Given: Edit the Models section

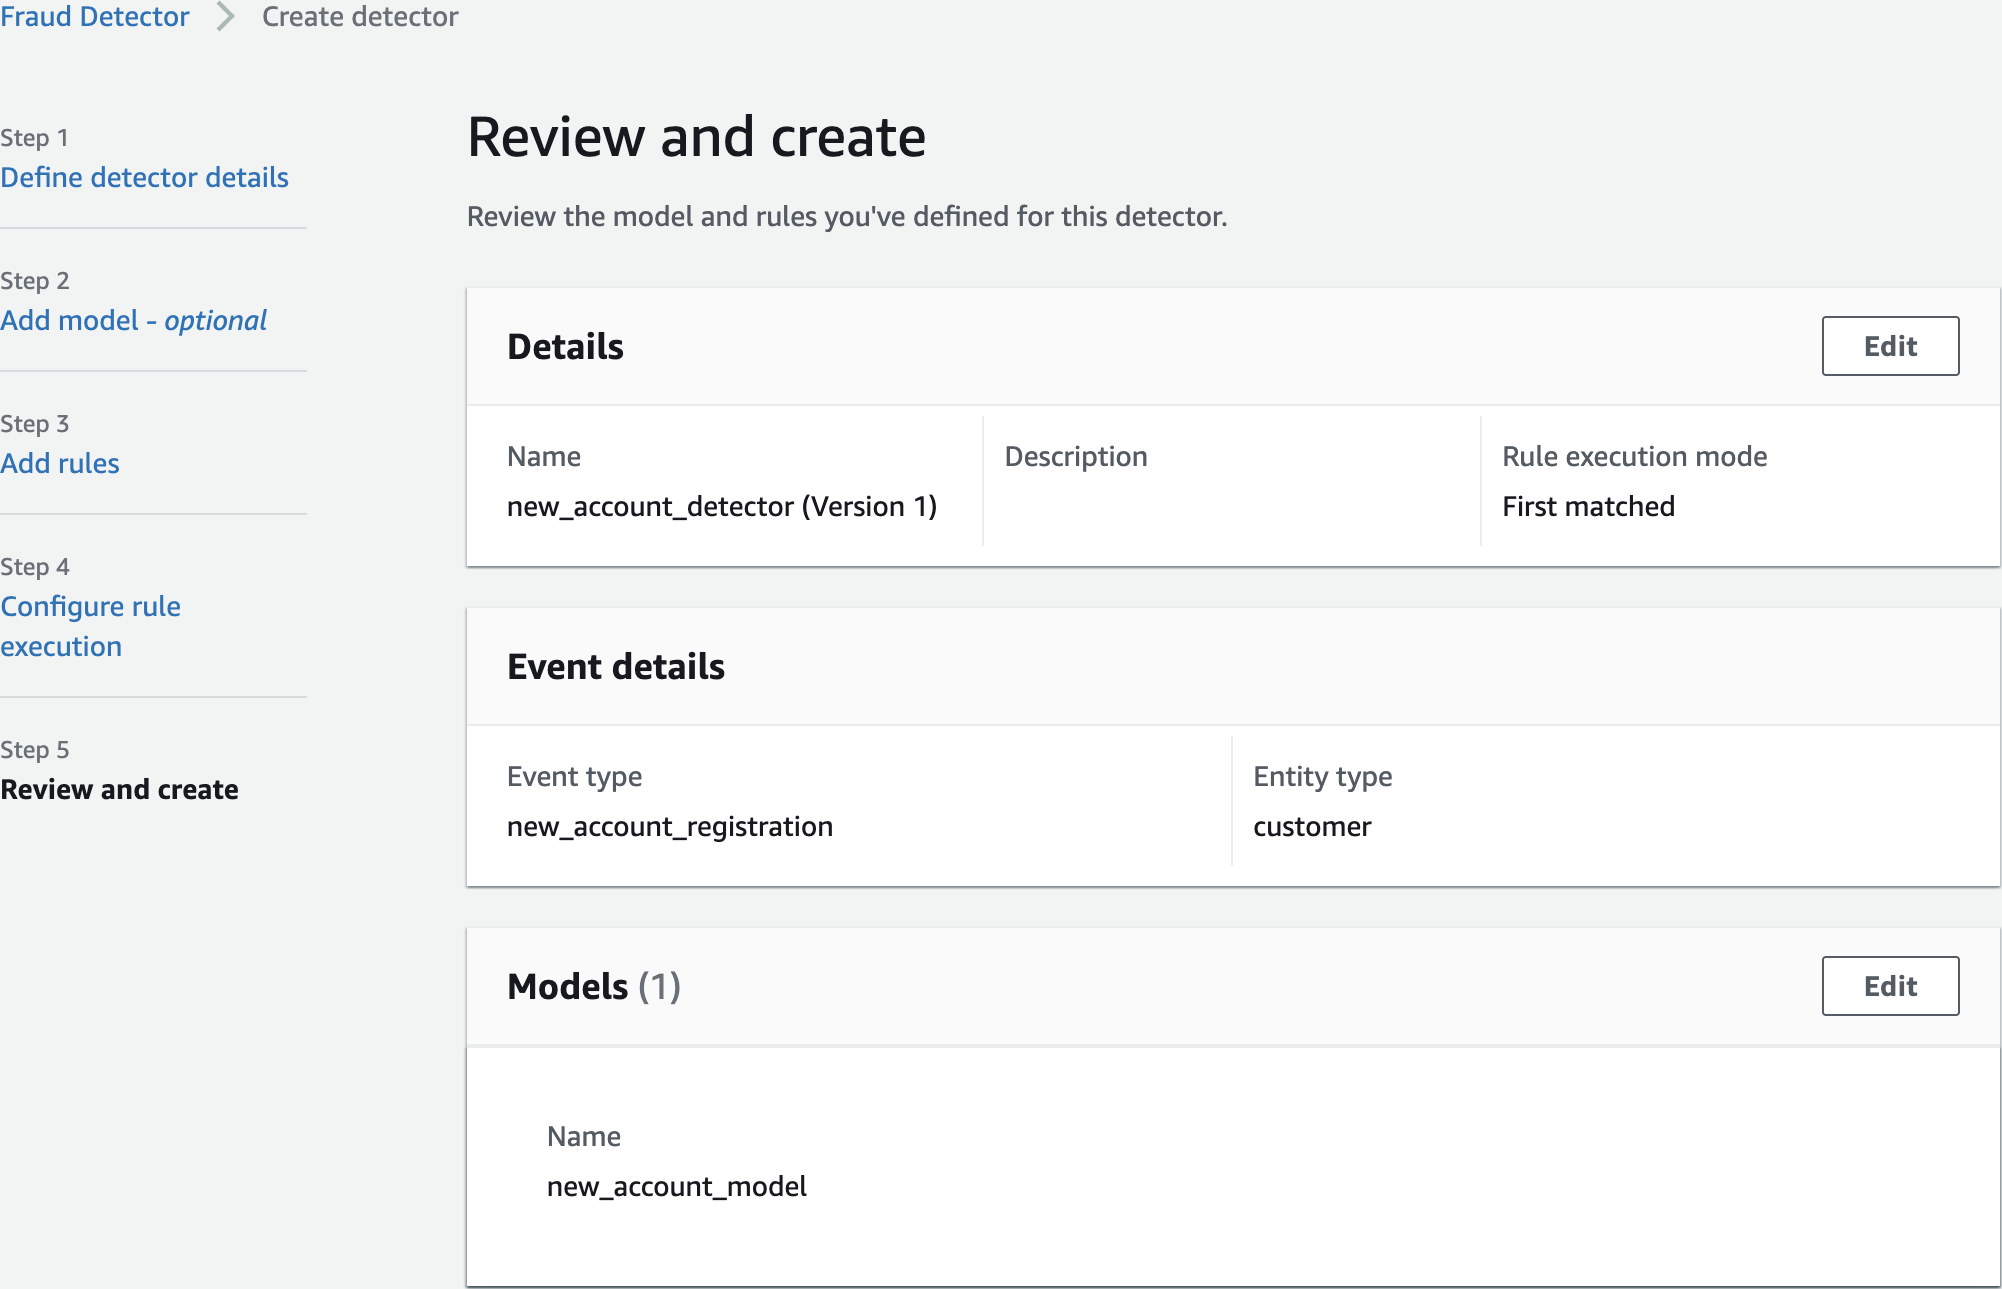Looking at the screenshot, I should [1889, 986].
